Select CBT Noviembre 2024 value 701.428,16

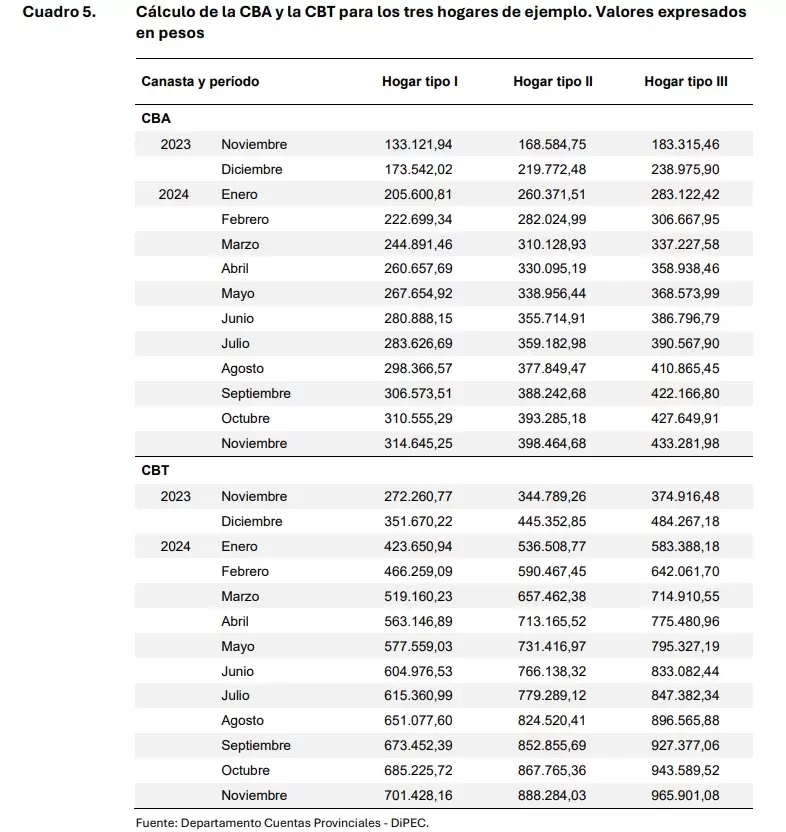(x=418, y=795)
